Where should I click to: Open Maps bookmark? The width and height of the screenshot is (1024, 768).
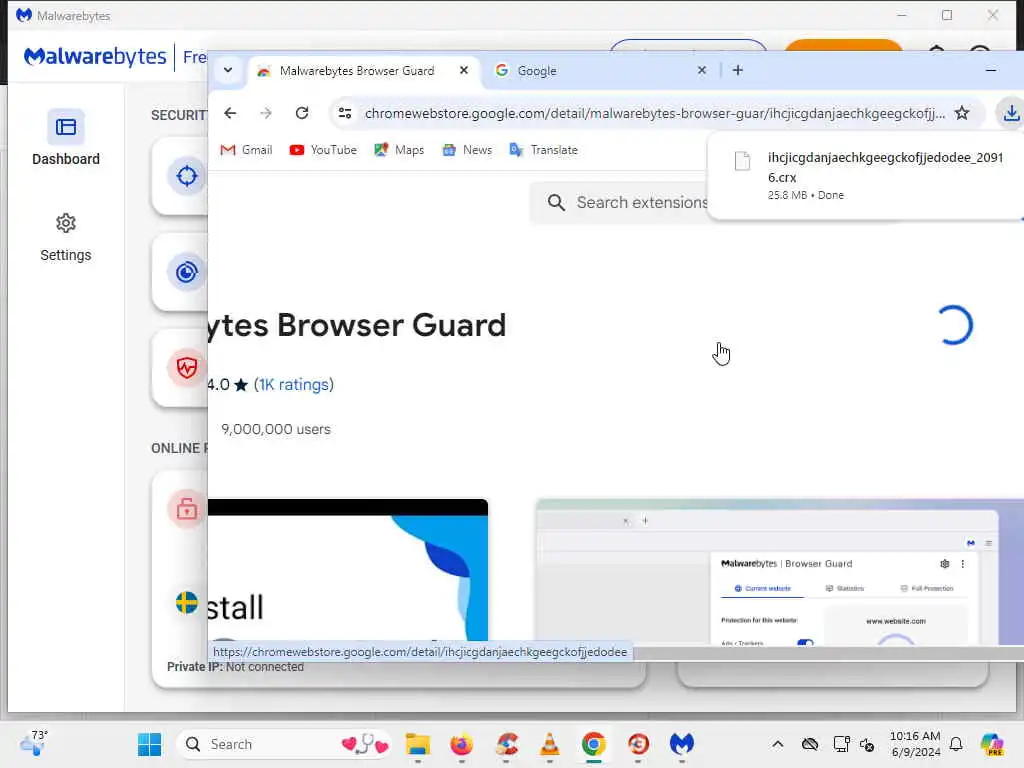(x=399, y=150)
